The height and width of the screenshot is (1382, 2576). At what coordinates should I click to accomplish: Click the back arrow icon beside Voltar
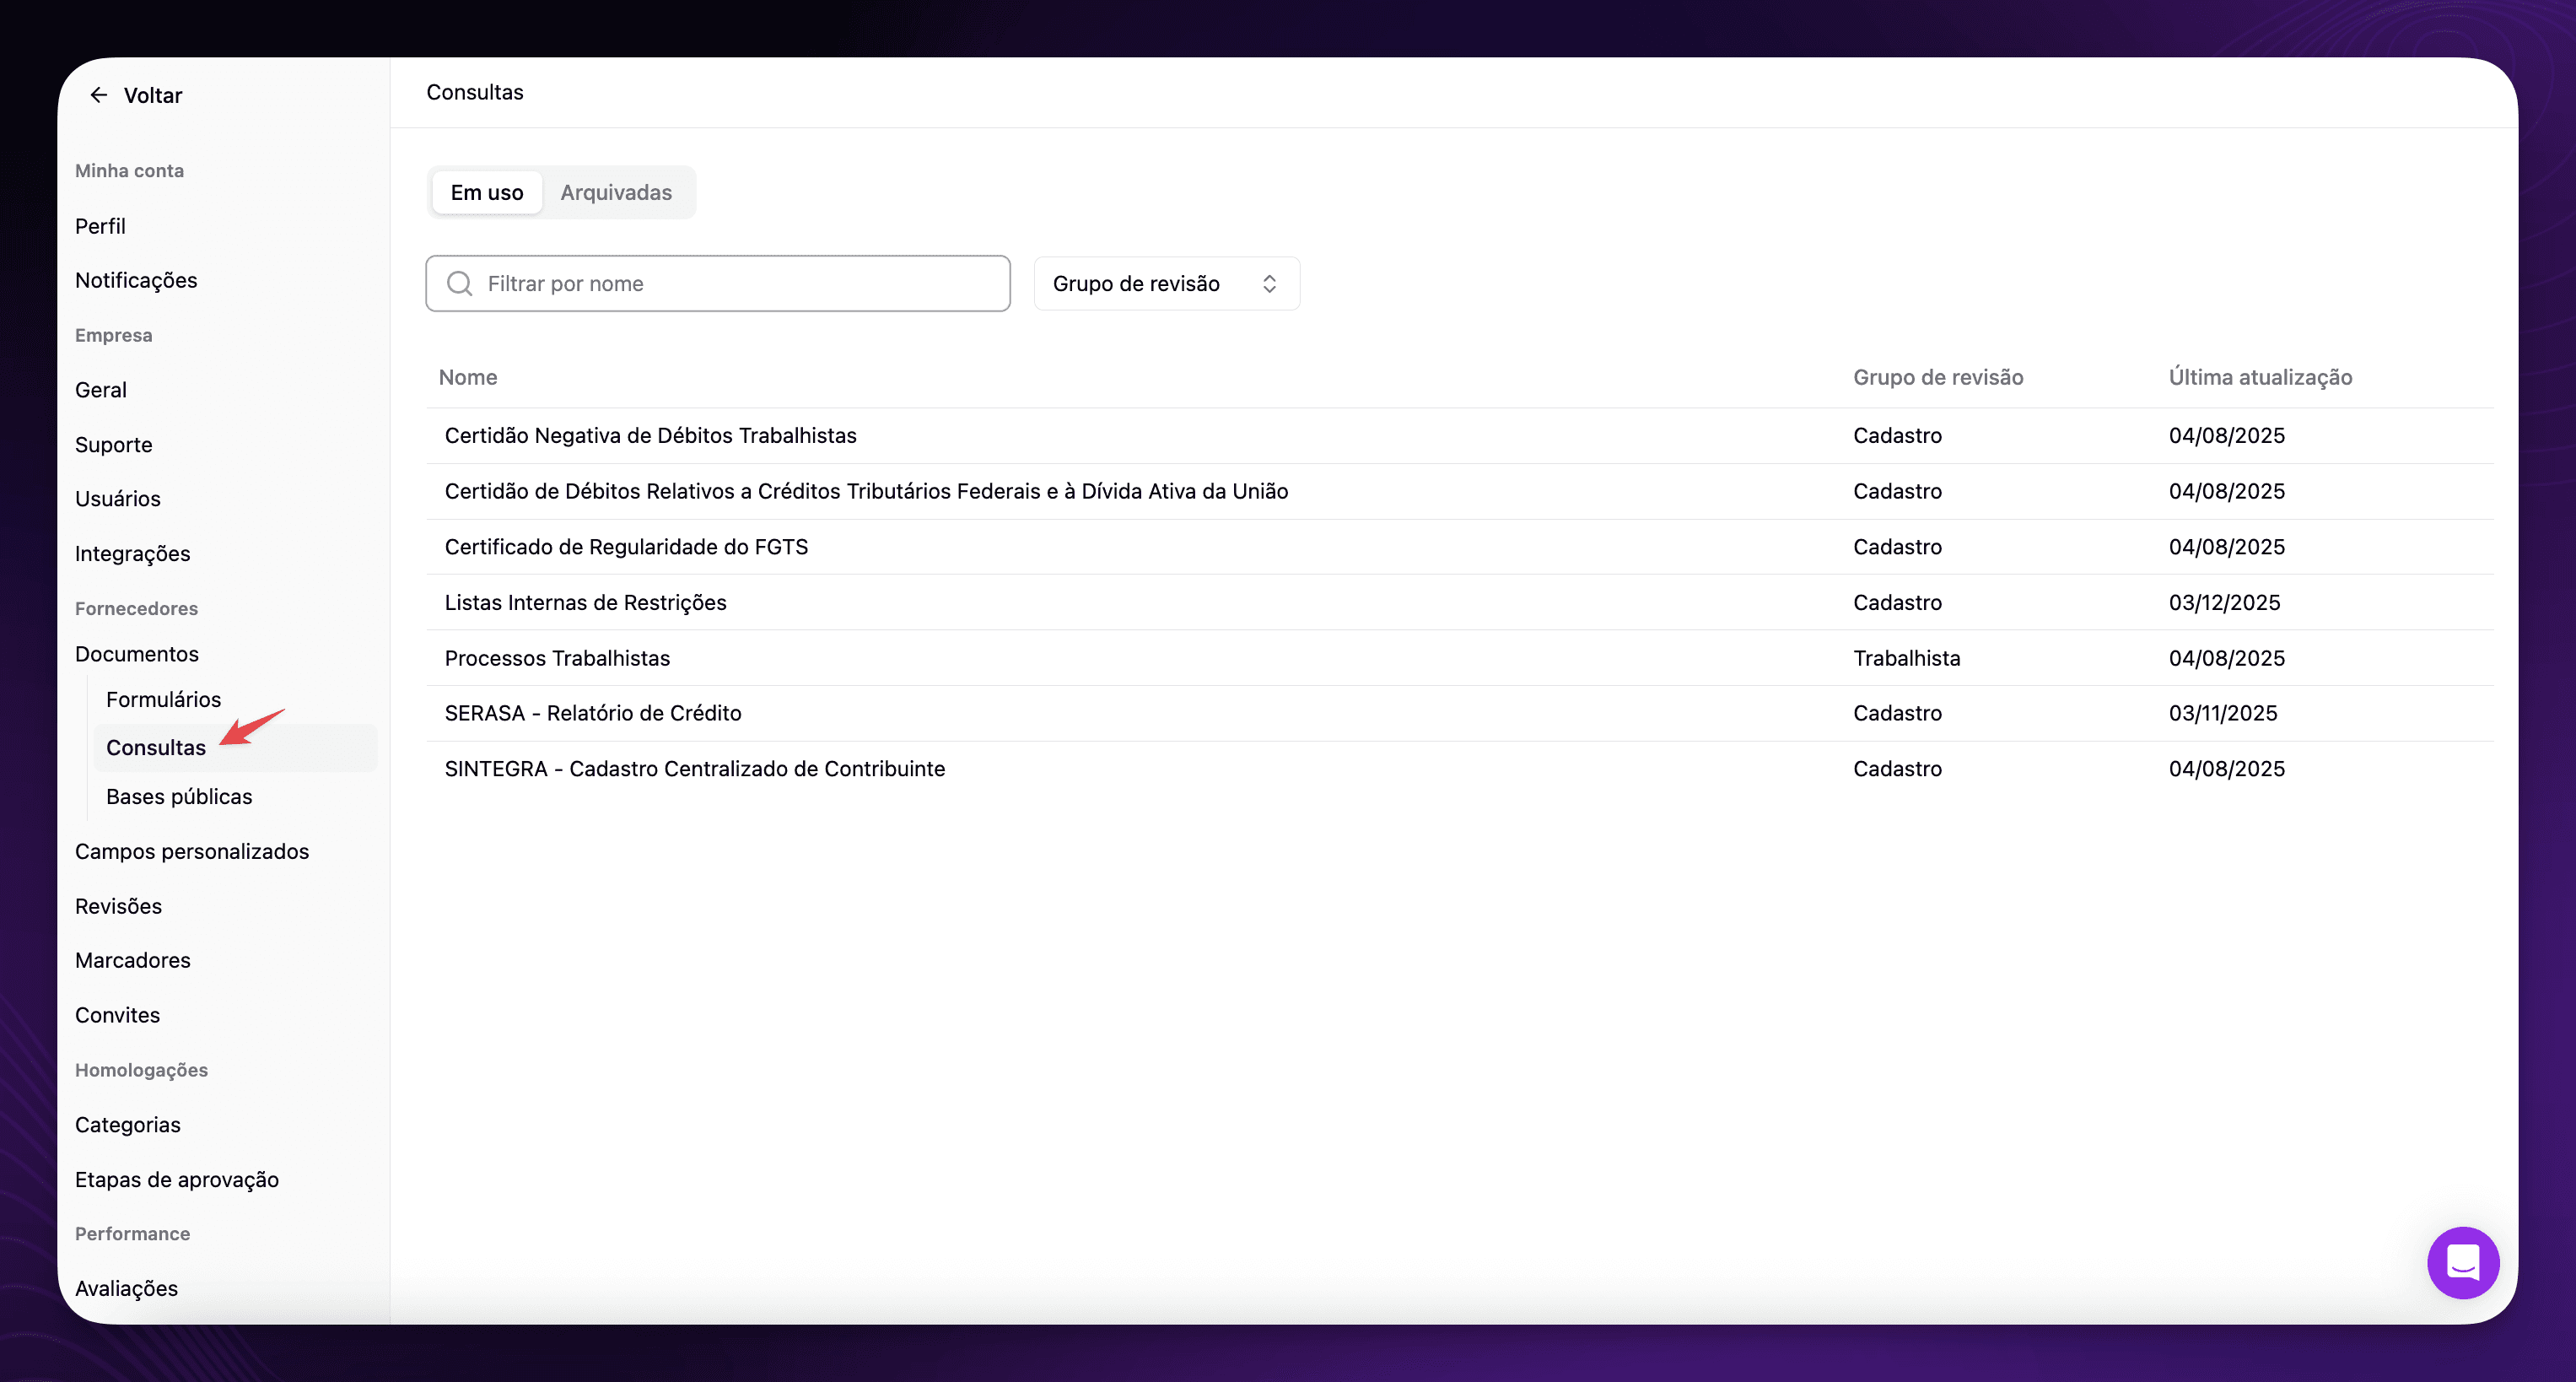[x=98, y=95]
